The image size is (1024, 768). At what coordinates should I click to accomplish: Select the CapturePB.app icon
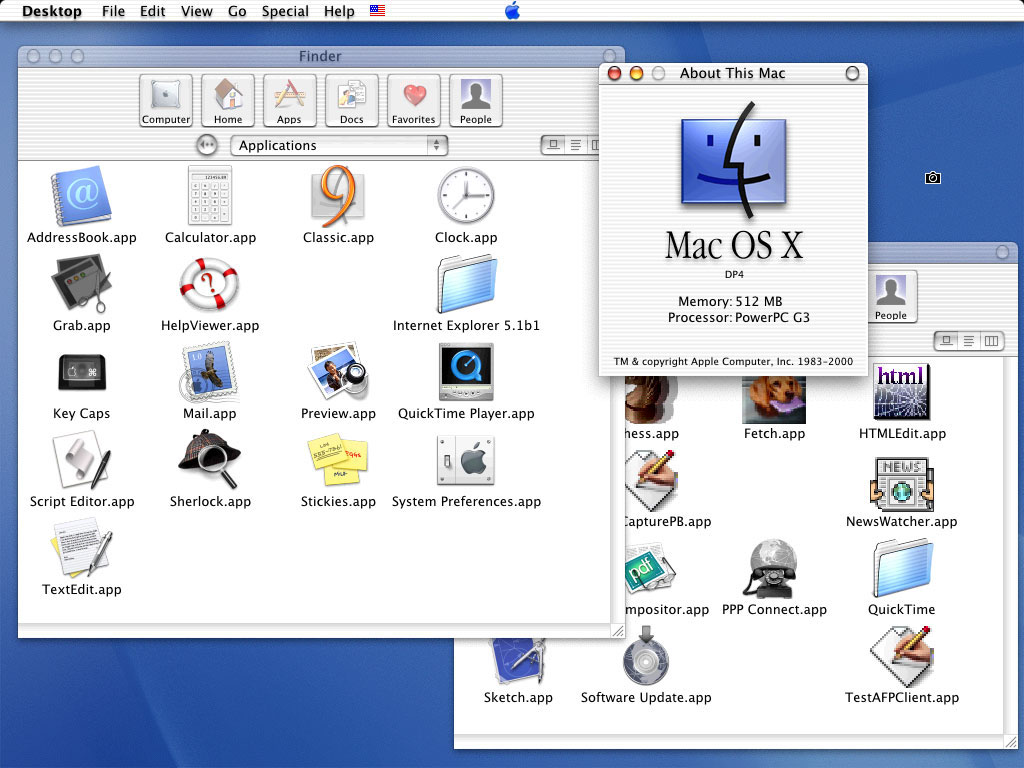[x=651, y=480]
